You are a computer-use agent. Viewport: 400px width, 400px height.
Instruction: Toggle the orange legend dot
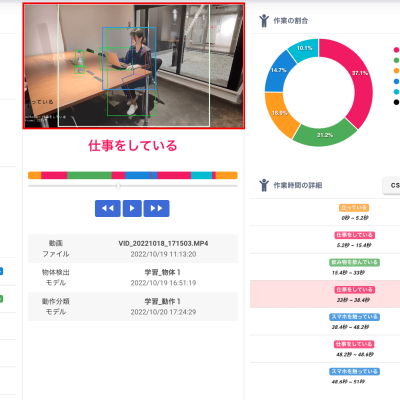[x=396, y=71]
